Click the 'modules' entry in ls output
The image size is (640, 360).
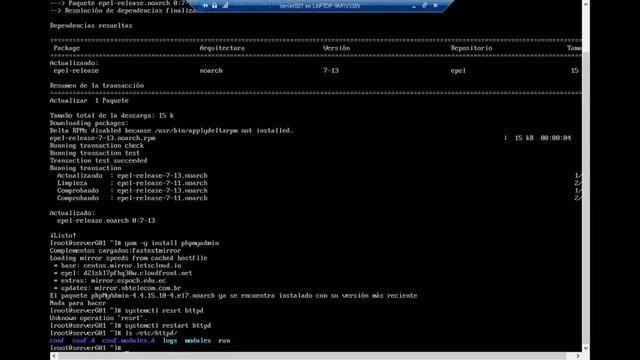(198, 341)
